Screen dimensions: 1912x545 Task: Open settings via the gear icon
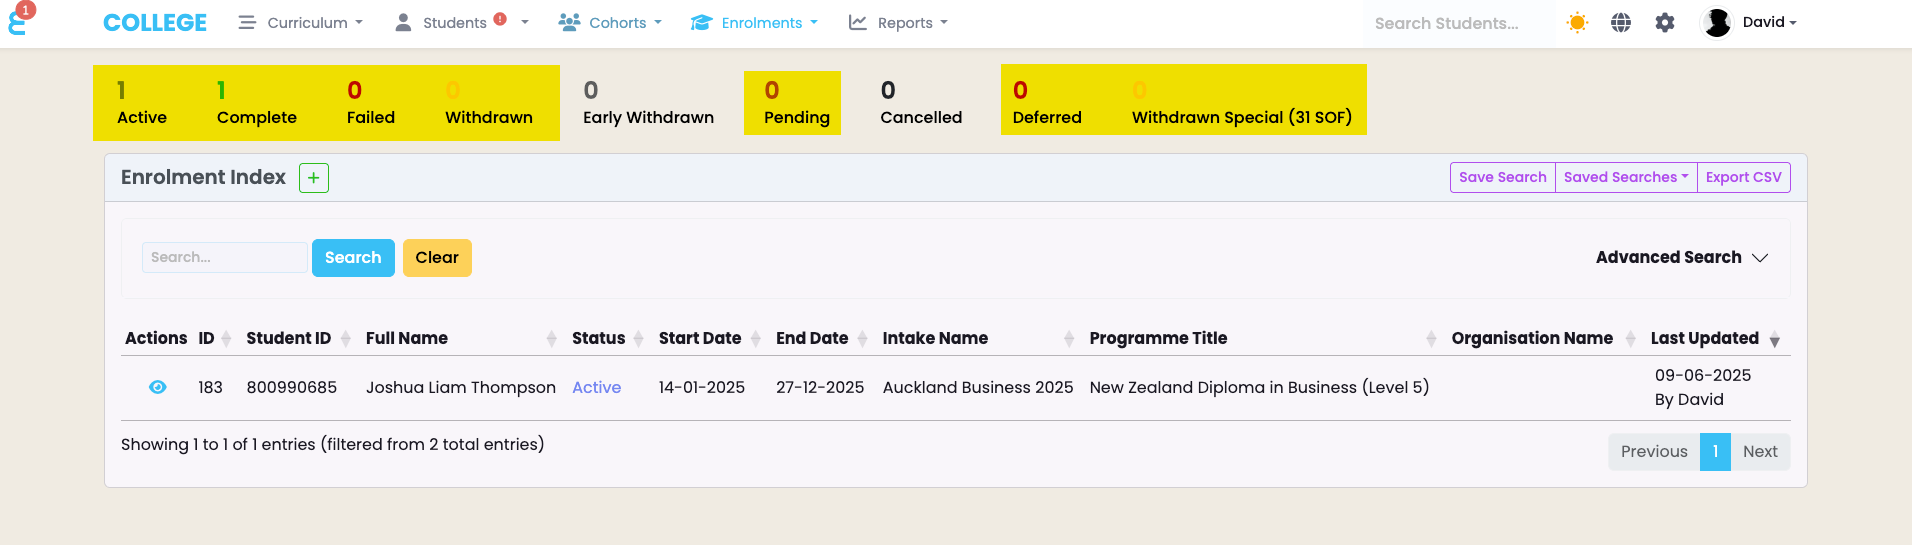click(1665, 23)
